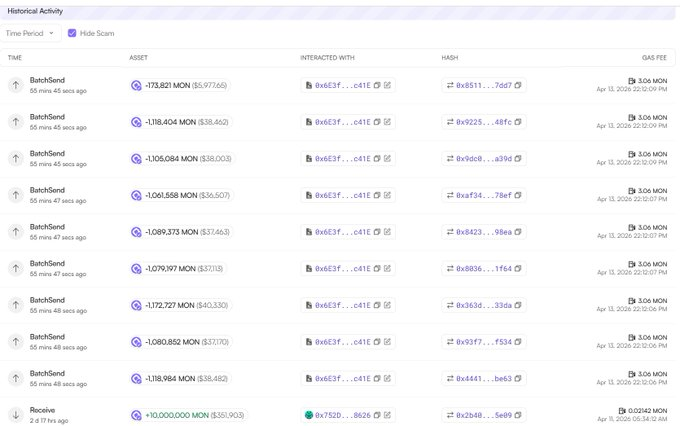Click timestamp Apr 11, 2026 05:34:12 AM

[x=632, y=419]
